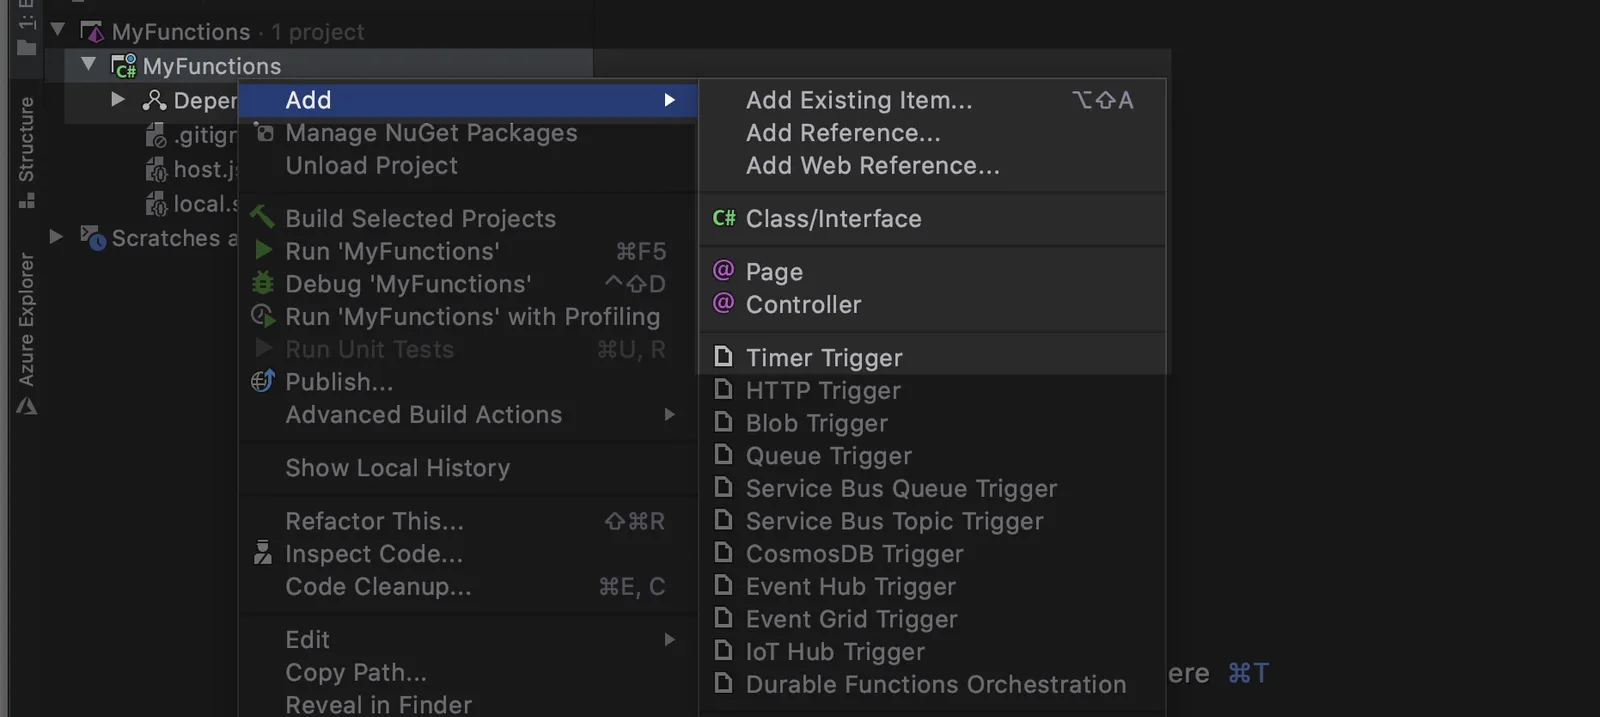Screen dimensions: 1600x717
Task: Choose Manage NuGet Packages
Action: [468, 133]
